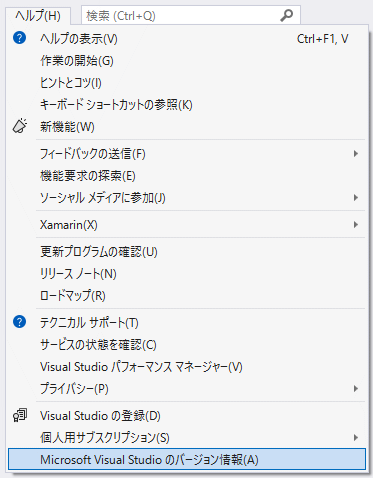Open ロードマップ(R)
Image resolution: width=373 pixels, height=478 pixels.
187,296
